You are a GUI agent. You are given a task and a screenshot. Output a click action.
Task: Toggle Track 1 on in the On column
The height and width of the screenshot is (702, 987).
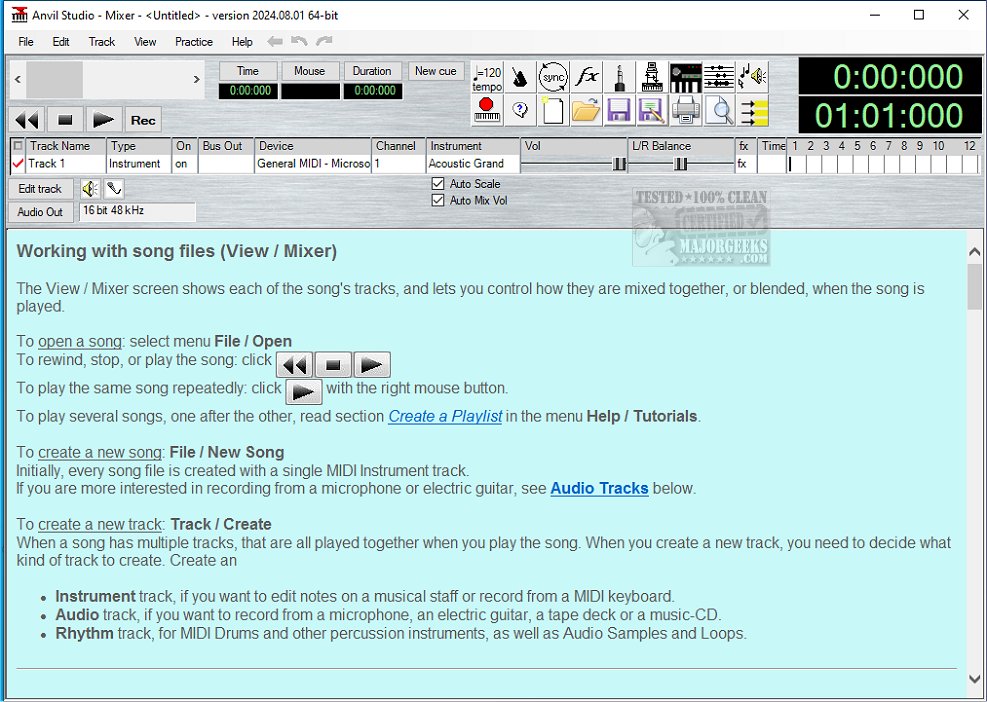[183, 163]
